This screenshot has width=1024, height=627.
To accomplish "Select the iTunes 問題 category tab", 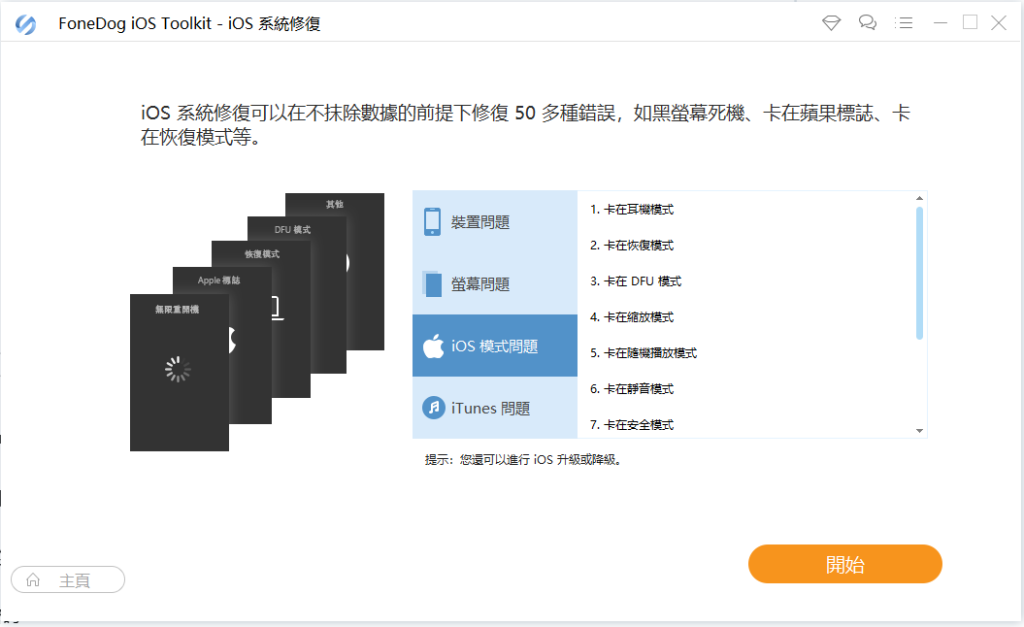I will tap(495, 408).
